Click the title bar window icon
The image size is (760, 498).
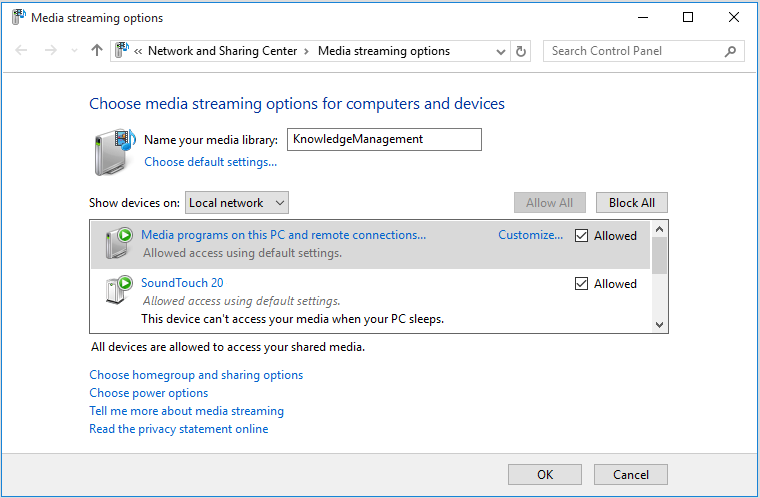click(x=18, y=18)
